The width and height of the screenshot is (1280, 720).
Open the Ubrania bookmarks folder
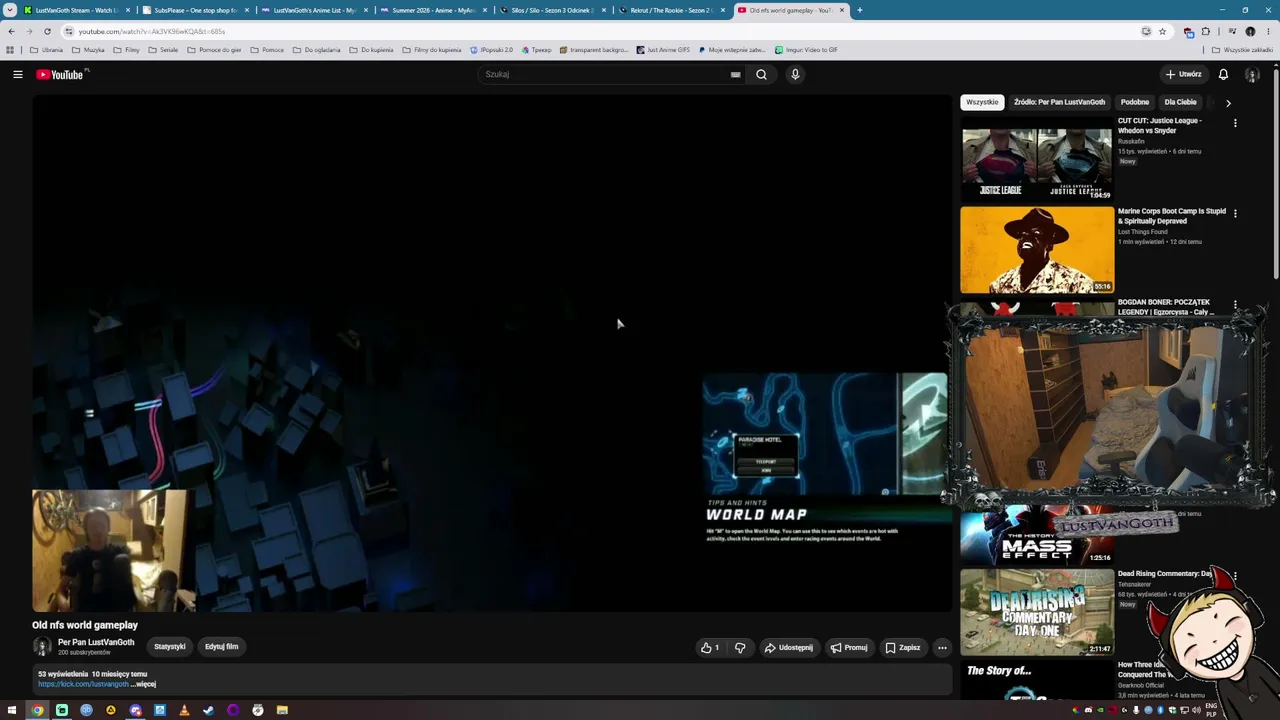point(46,49)
